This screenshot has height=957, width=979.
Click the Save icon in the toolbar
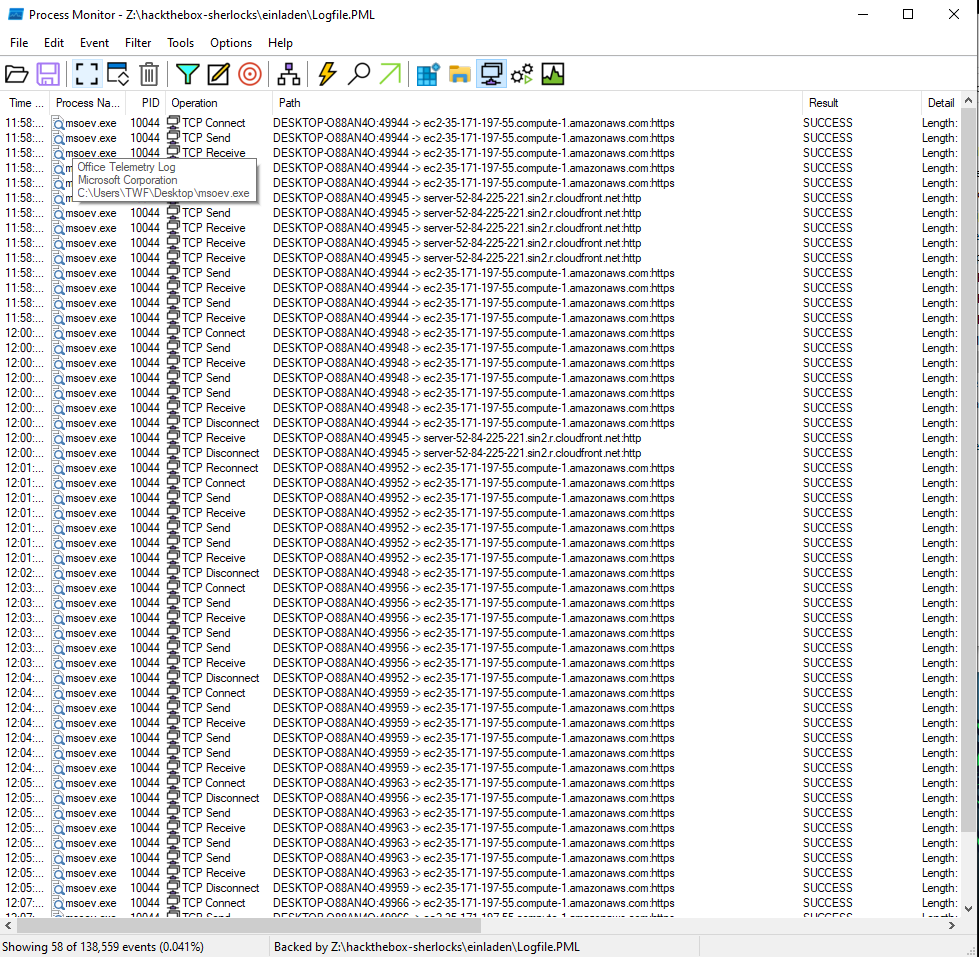point(48,74)
